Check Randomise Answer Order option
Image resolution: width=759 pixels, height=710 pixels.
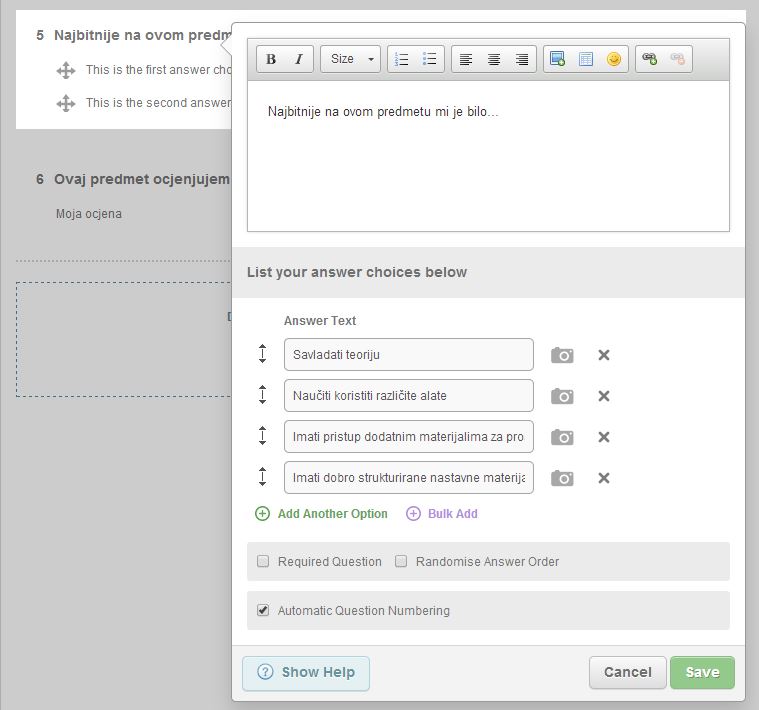[x=401, y=562]
